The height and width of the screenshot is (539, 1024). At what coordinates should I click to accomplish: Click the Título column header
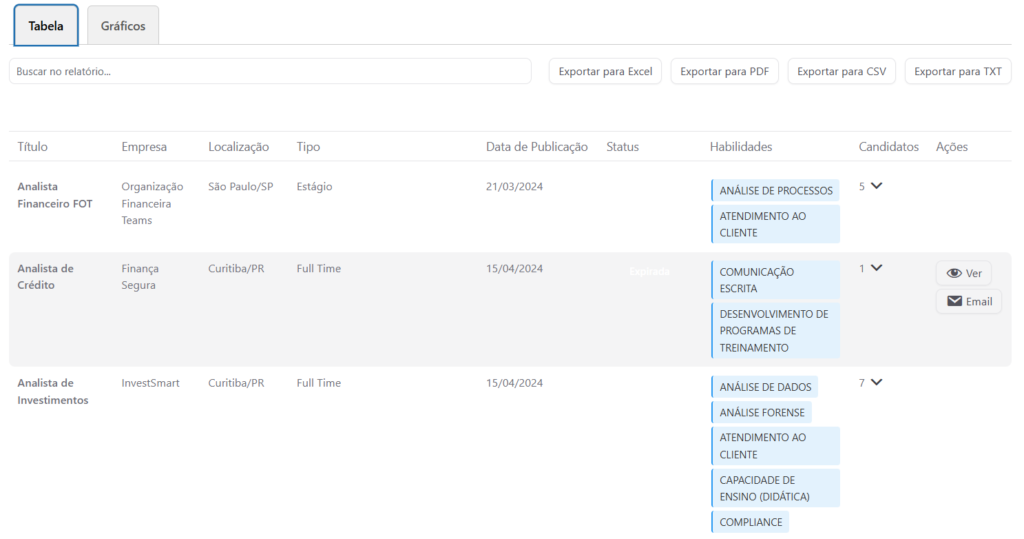32,147
